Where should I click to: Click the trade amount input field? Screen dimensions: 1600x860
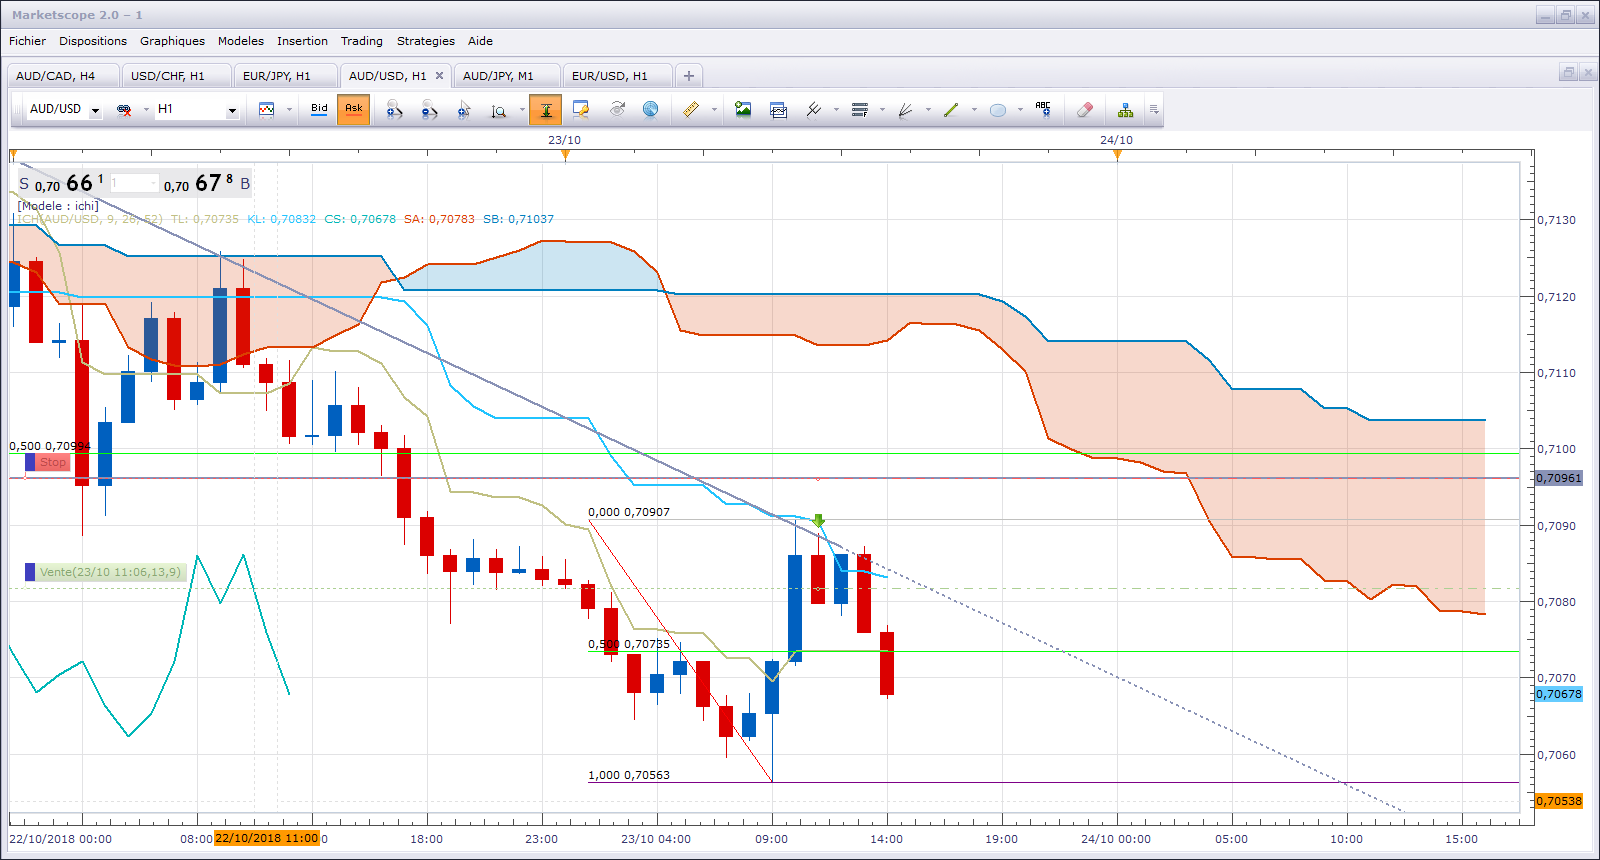click(x=134, y=183)
